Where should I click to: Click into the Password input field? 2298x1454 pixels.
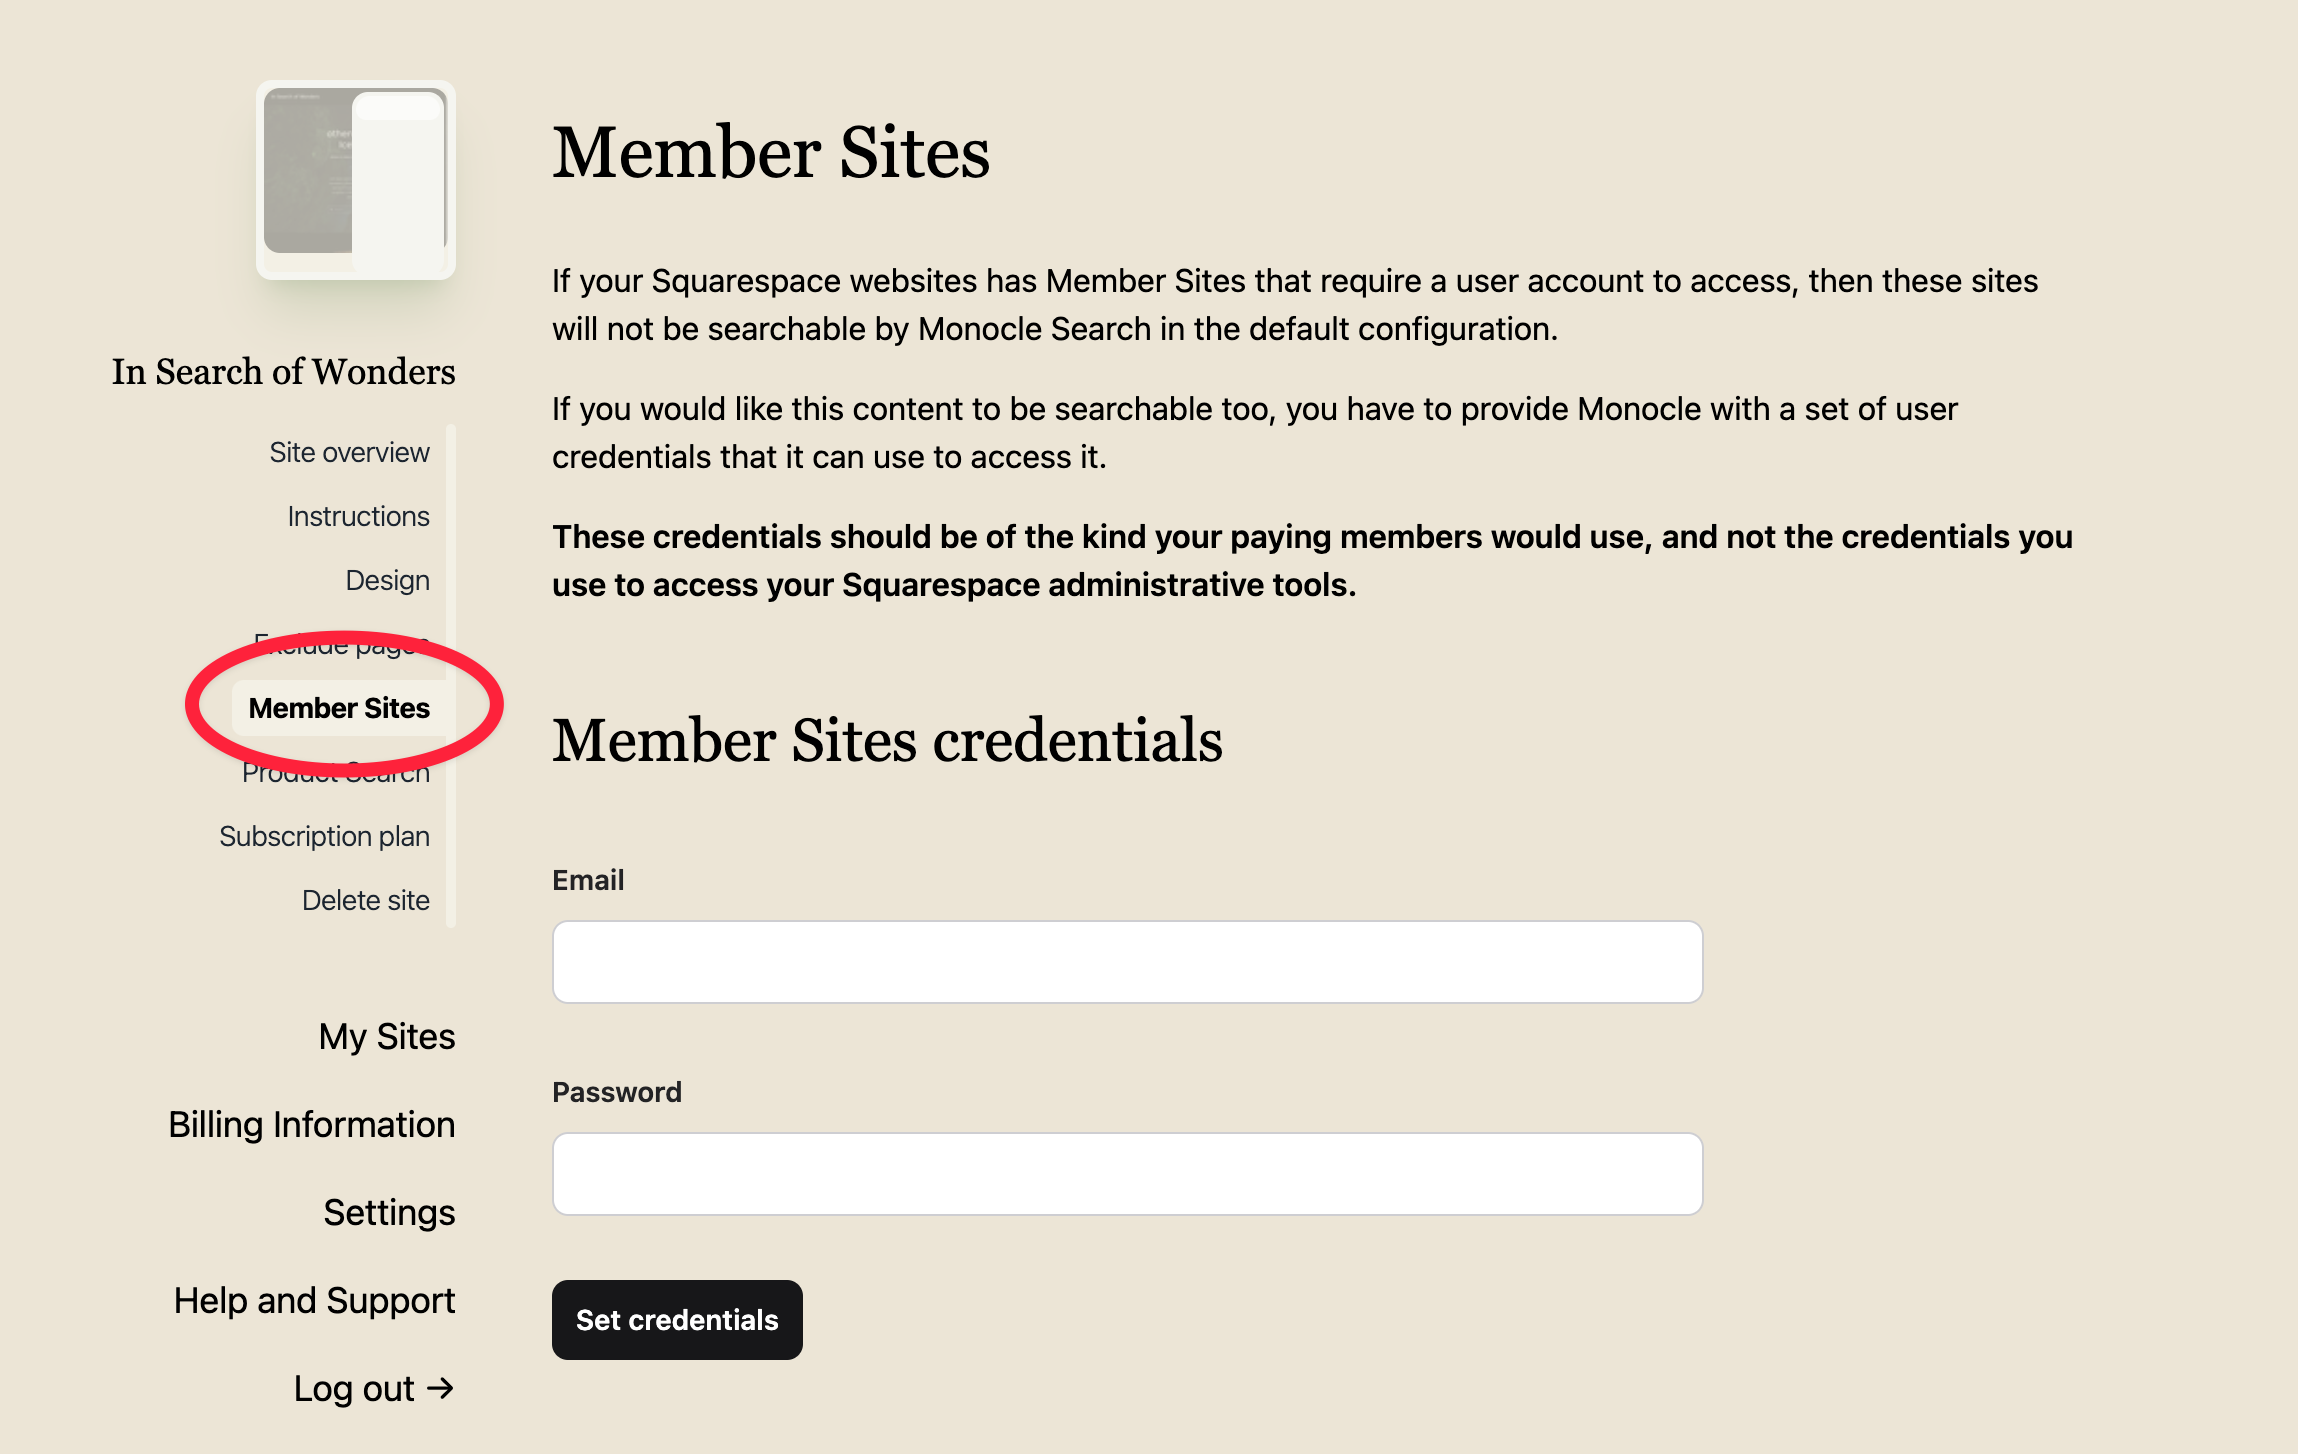1127,1174
